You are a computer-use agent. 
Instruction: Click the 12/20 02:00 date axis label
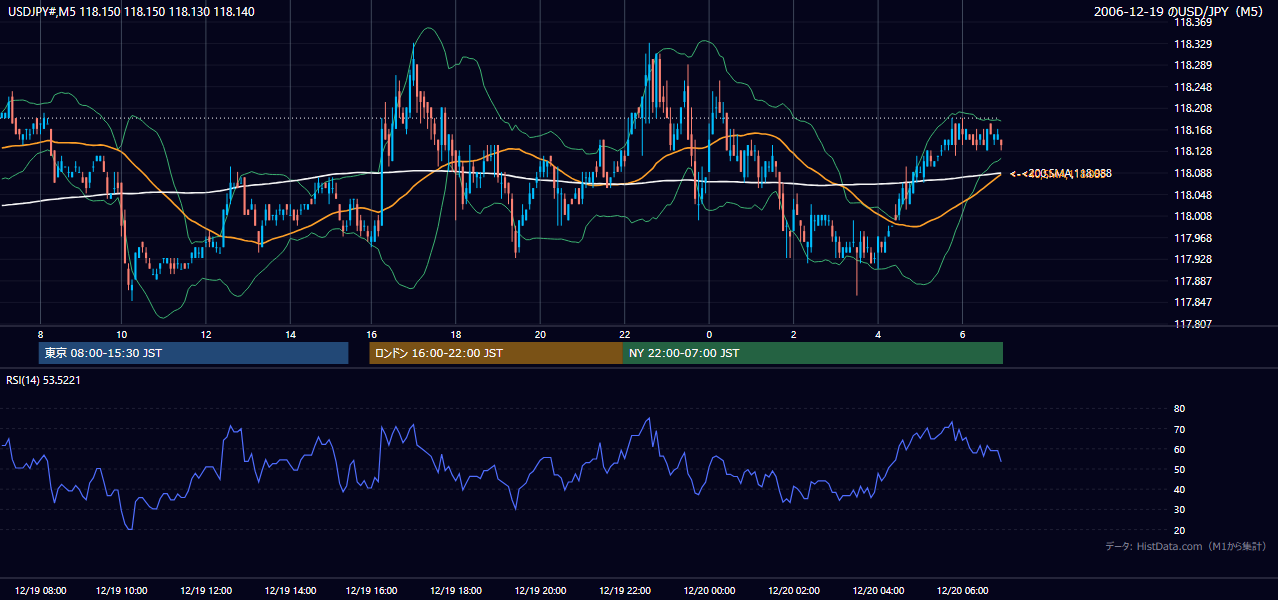point(793,591)
